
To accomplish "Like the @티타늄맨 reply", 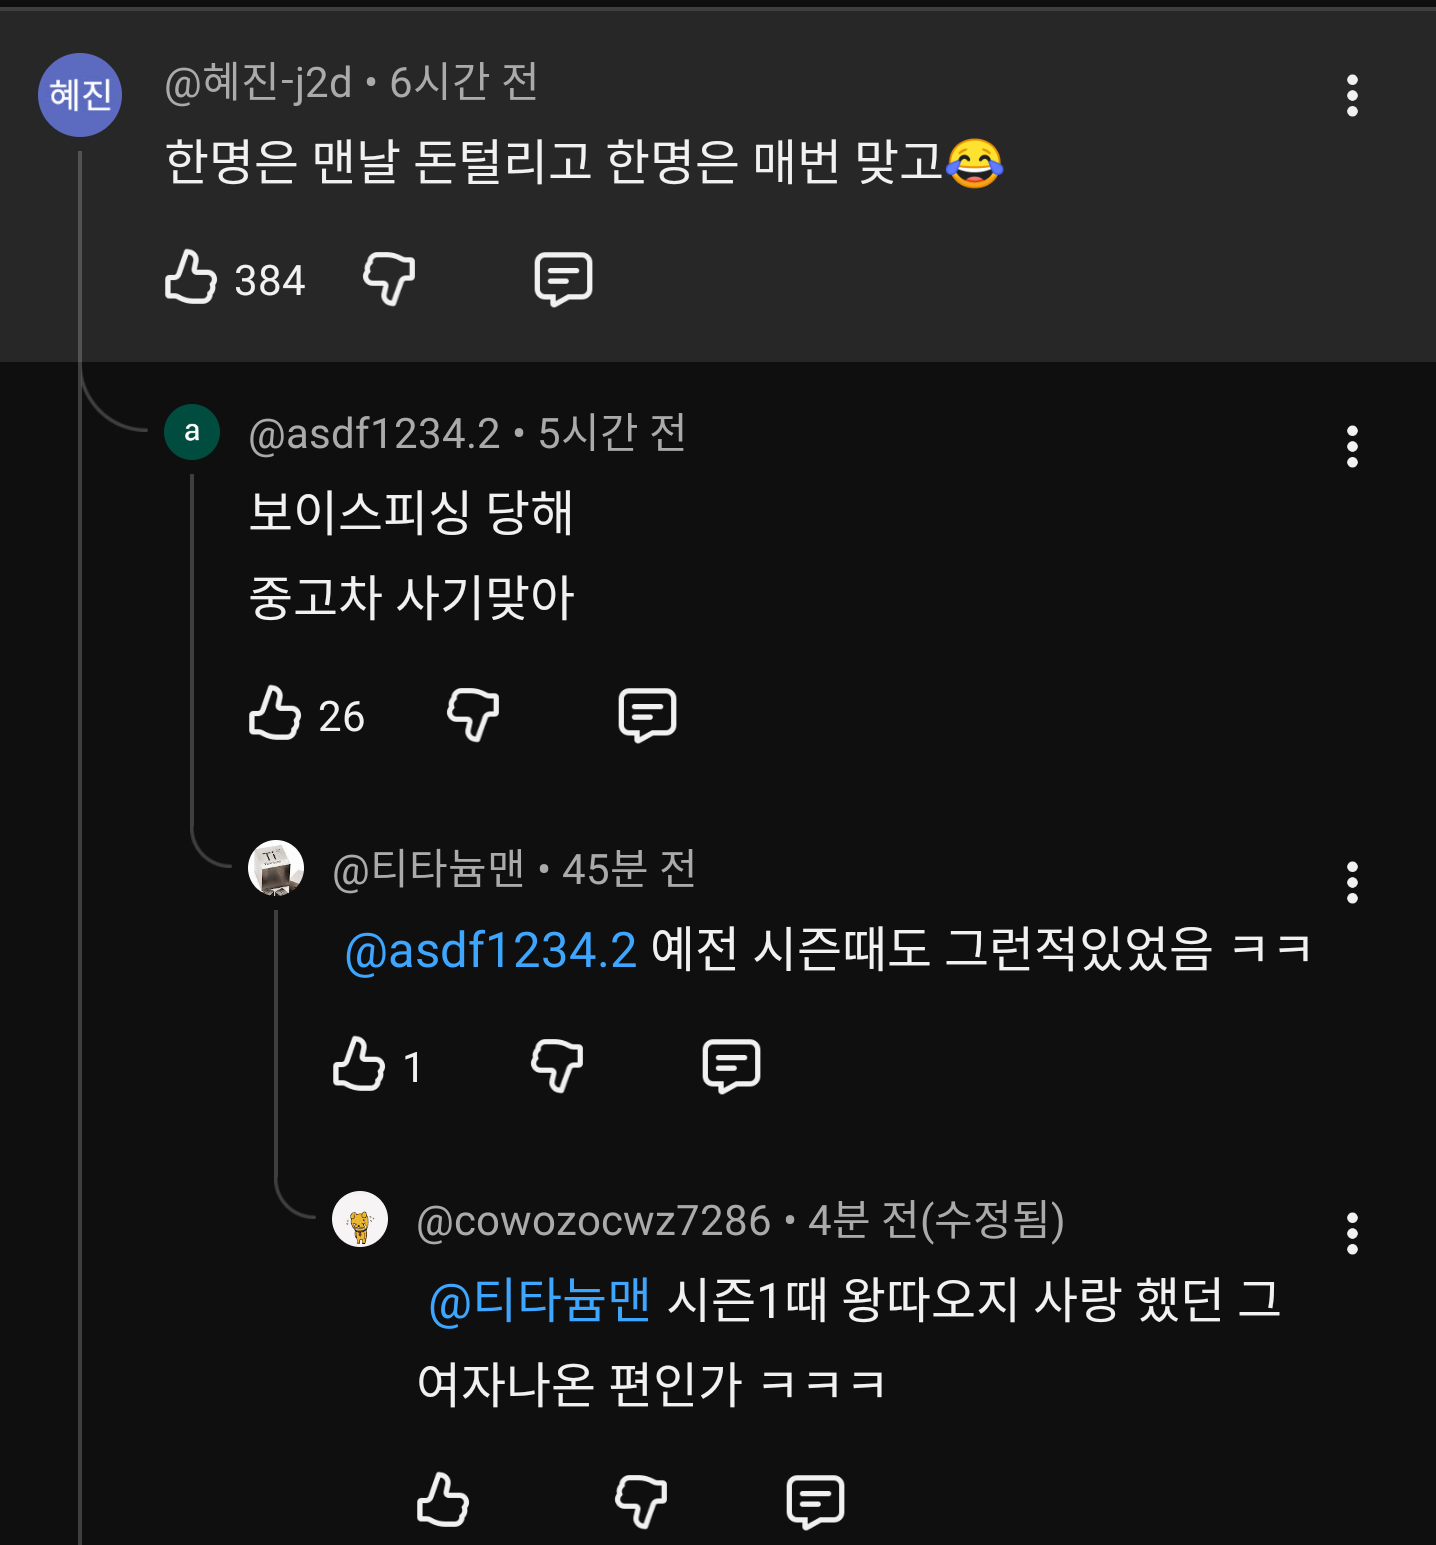I will click(358, 1064).
